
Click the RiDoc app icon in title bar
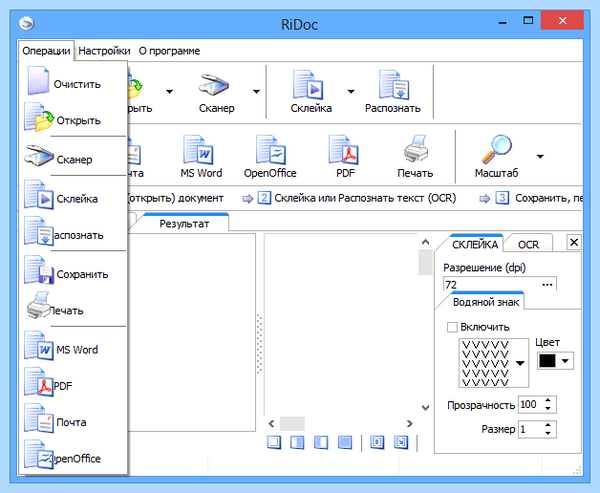pos(27,24)
